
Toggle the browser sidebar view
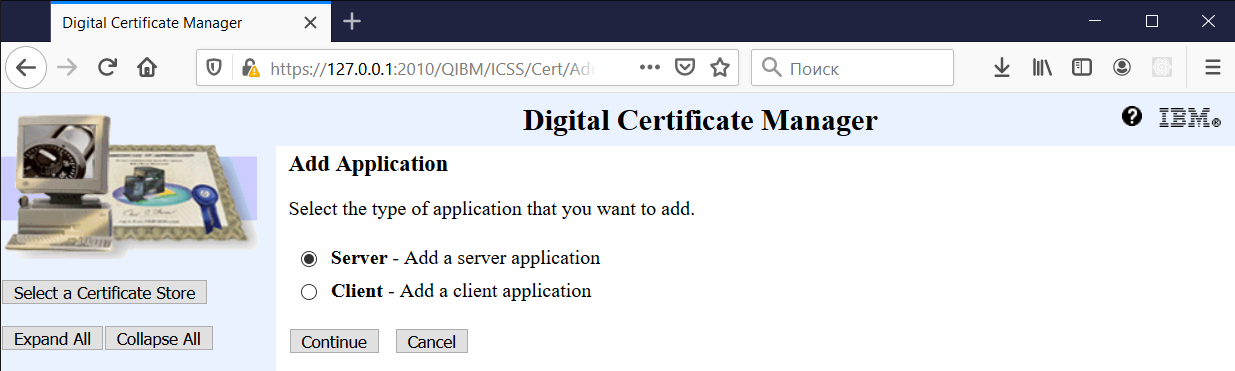coord(1081,68)
